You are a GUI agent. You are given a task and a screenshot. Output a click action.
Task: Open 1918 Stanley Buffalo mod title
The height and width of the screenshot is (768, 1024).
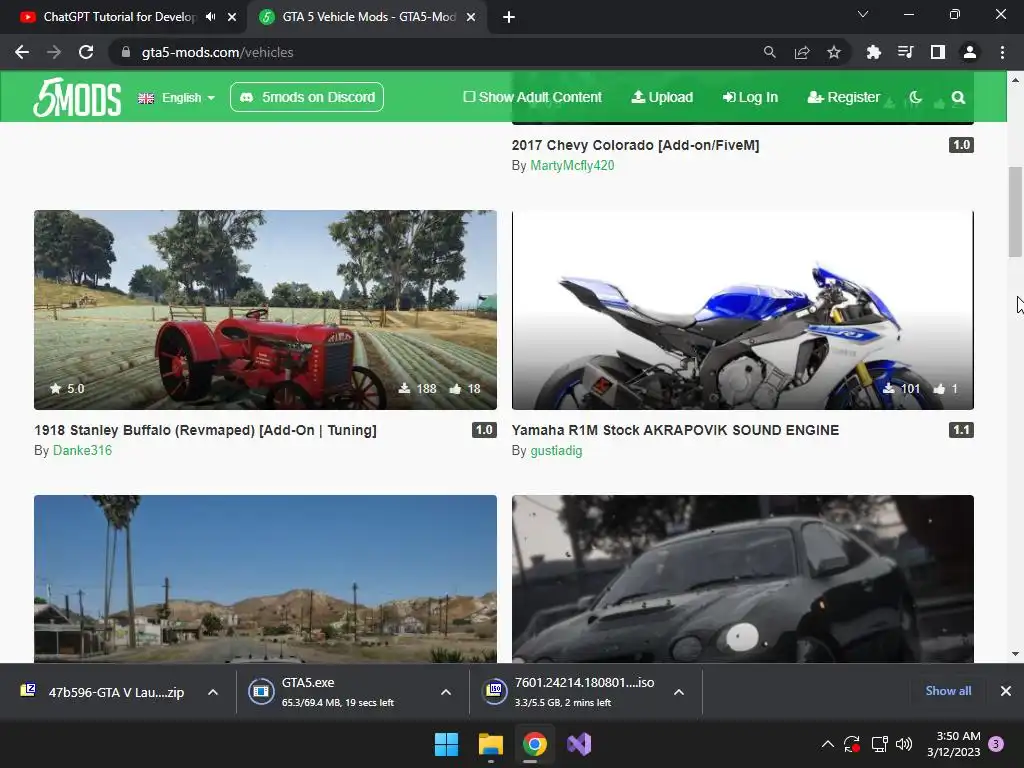pos(205,430)
